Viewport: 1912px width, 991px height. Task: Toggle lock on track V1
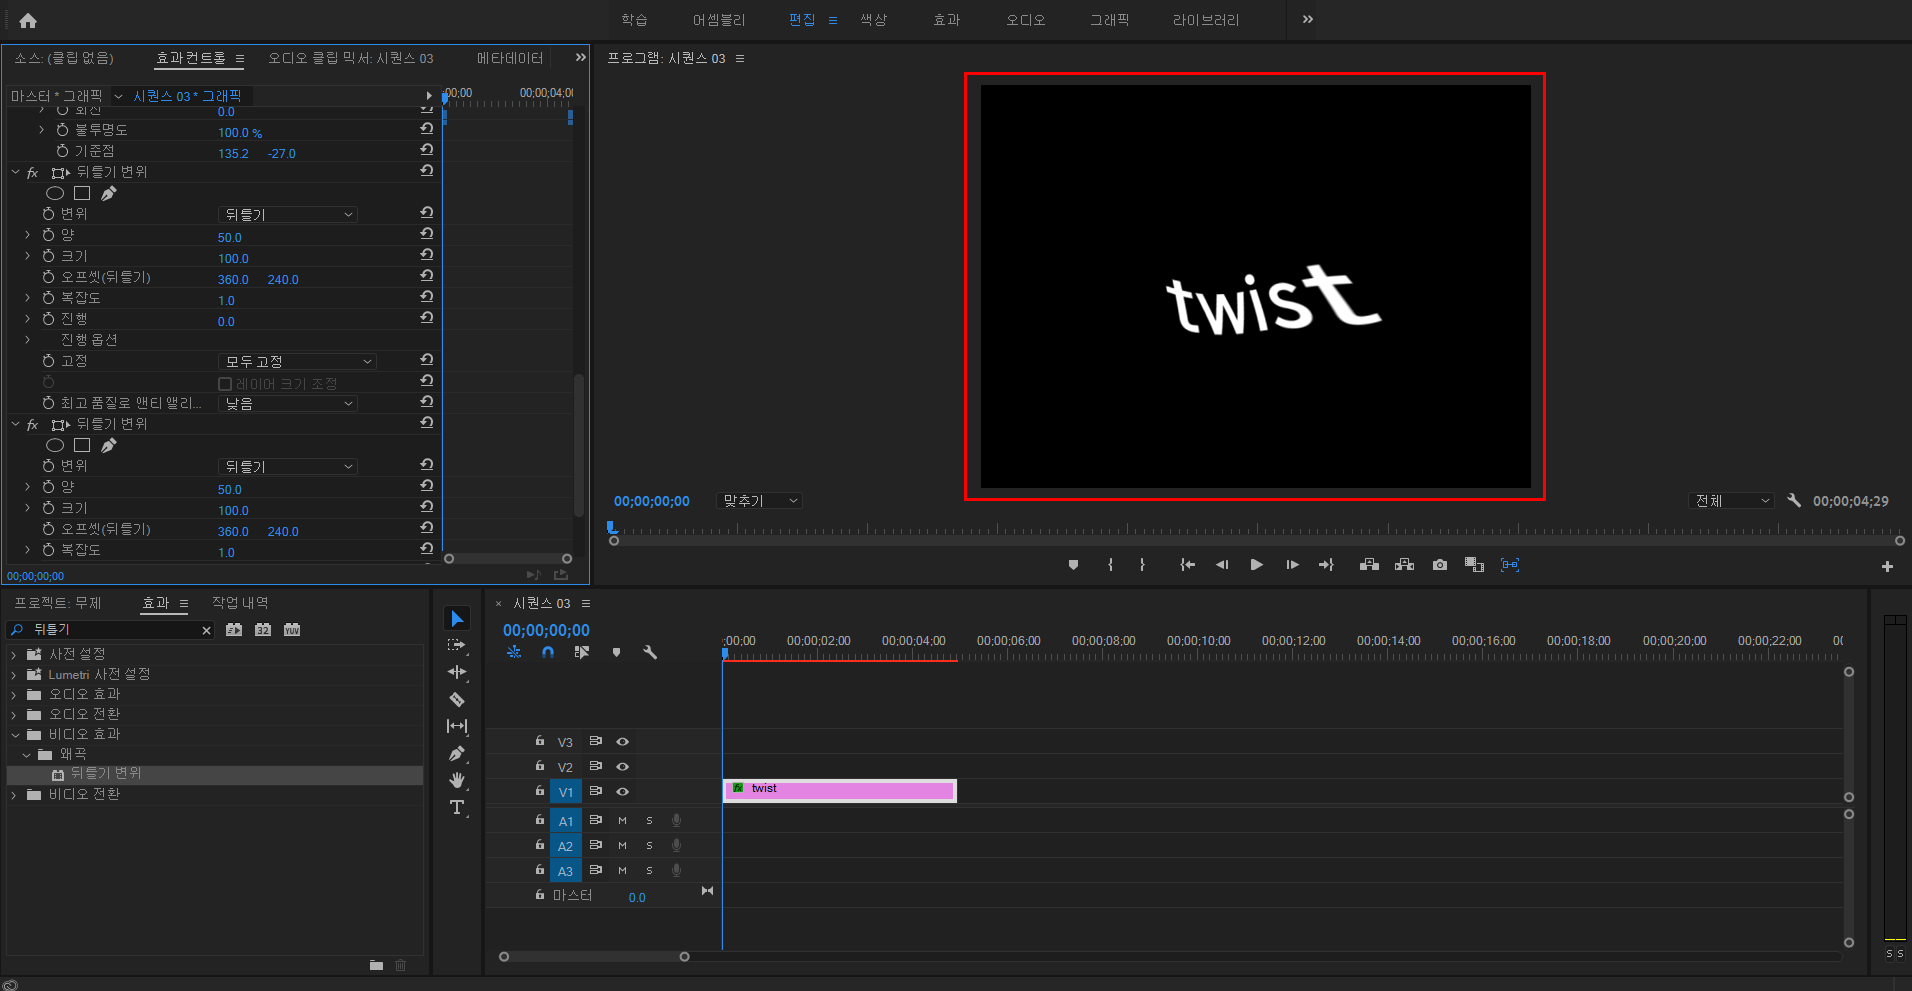point(539,791)
